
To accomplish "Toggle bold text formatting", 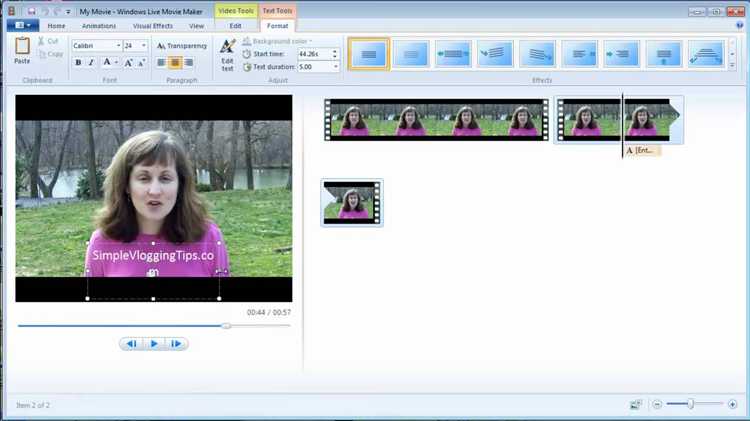I will 78,62.
